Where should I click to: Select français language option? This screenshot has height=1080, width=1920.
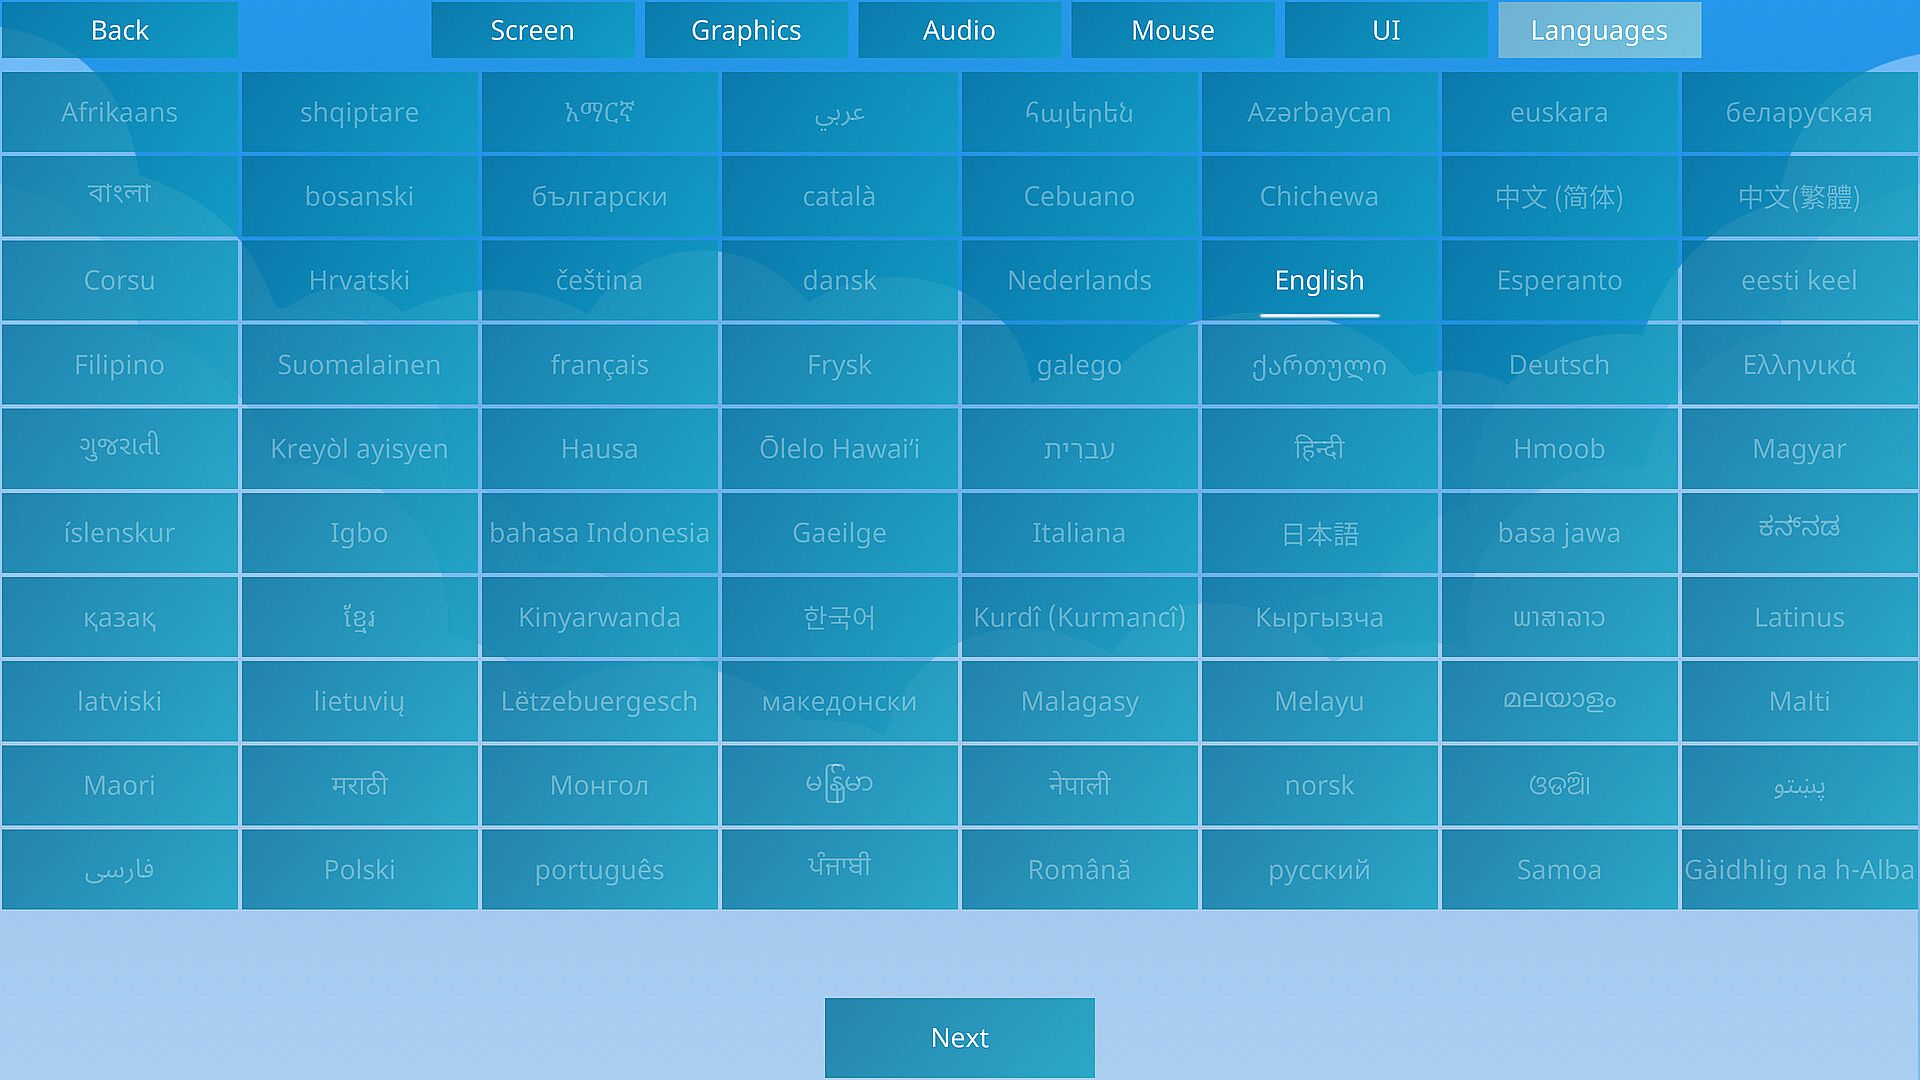point(599,365)
